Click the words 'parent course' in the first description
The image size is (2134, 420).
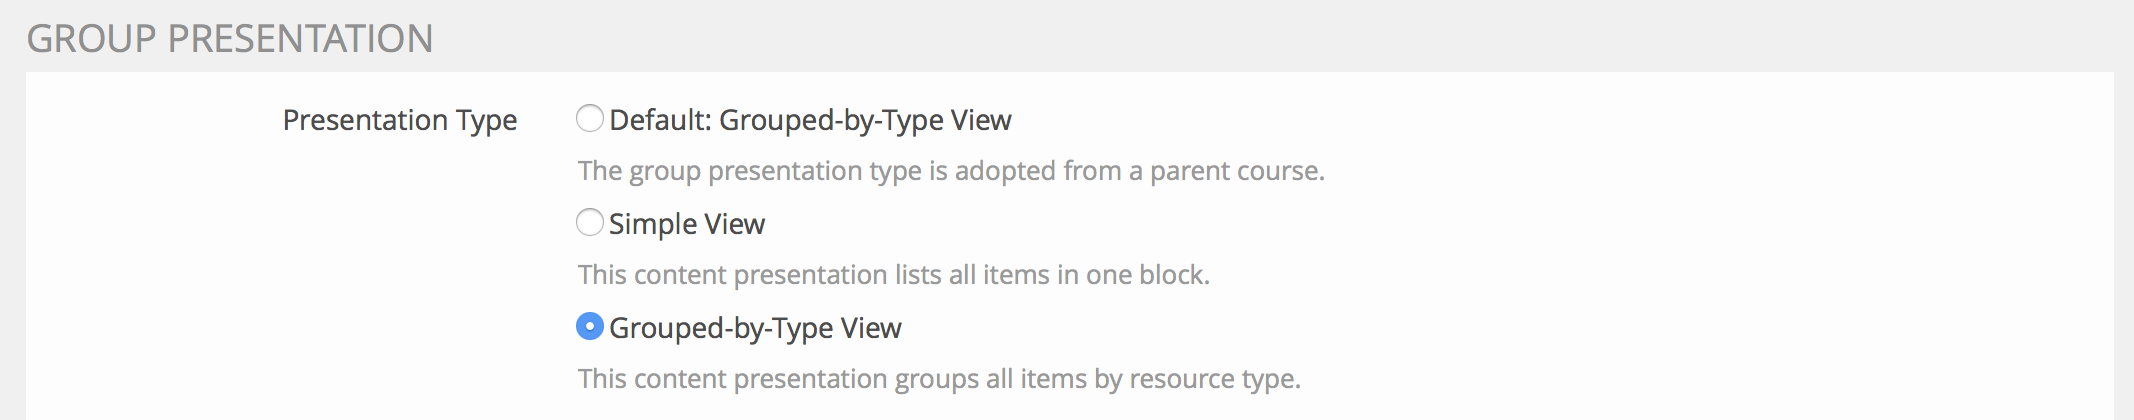click(x=1237, y=171)
